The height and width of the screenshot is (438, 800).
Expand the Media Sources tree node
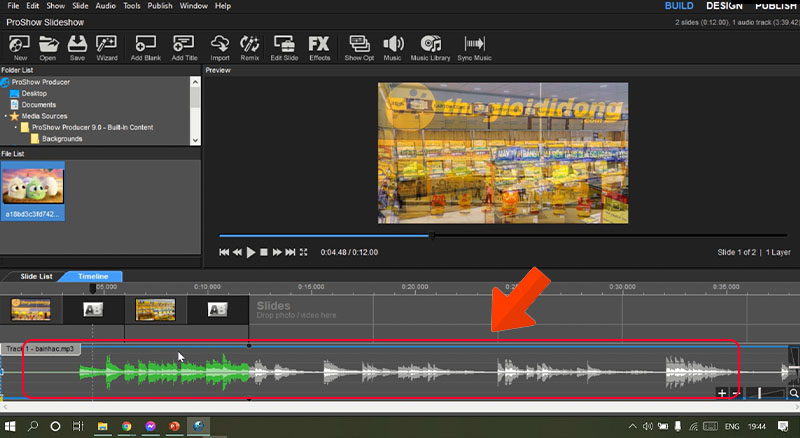tap(5, 116)
